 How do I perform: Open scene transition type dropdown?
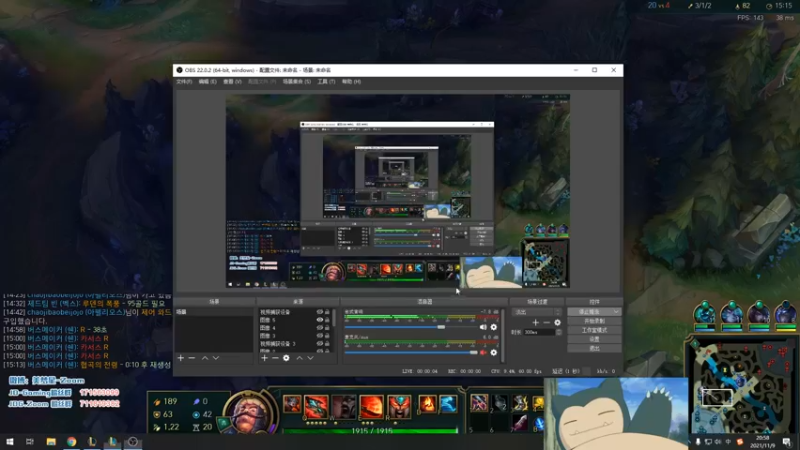537,312
